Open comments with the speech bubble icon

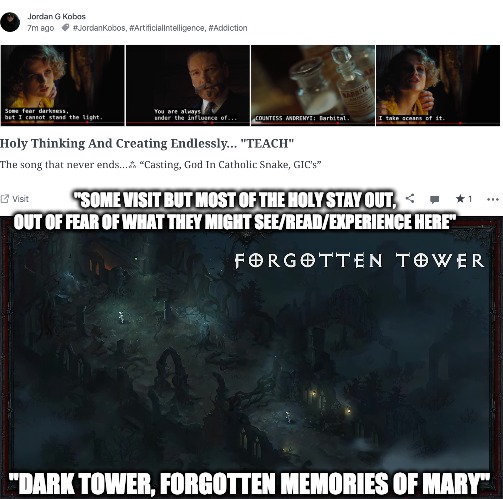click(x=434, y=199)
